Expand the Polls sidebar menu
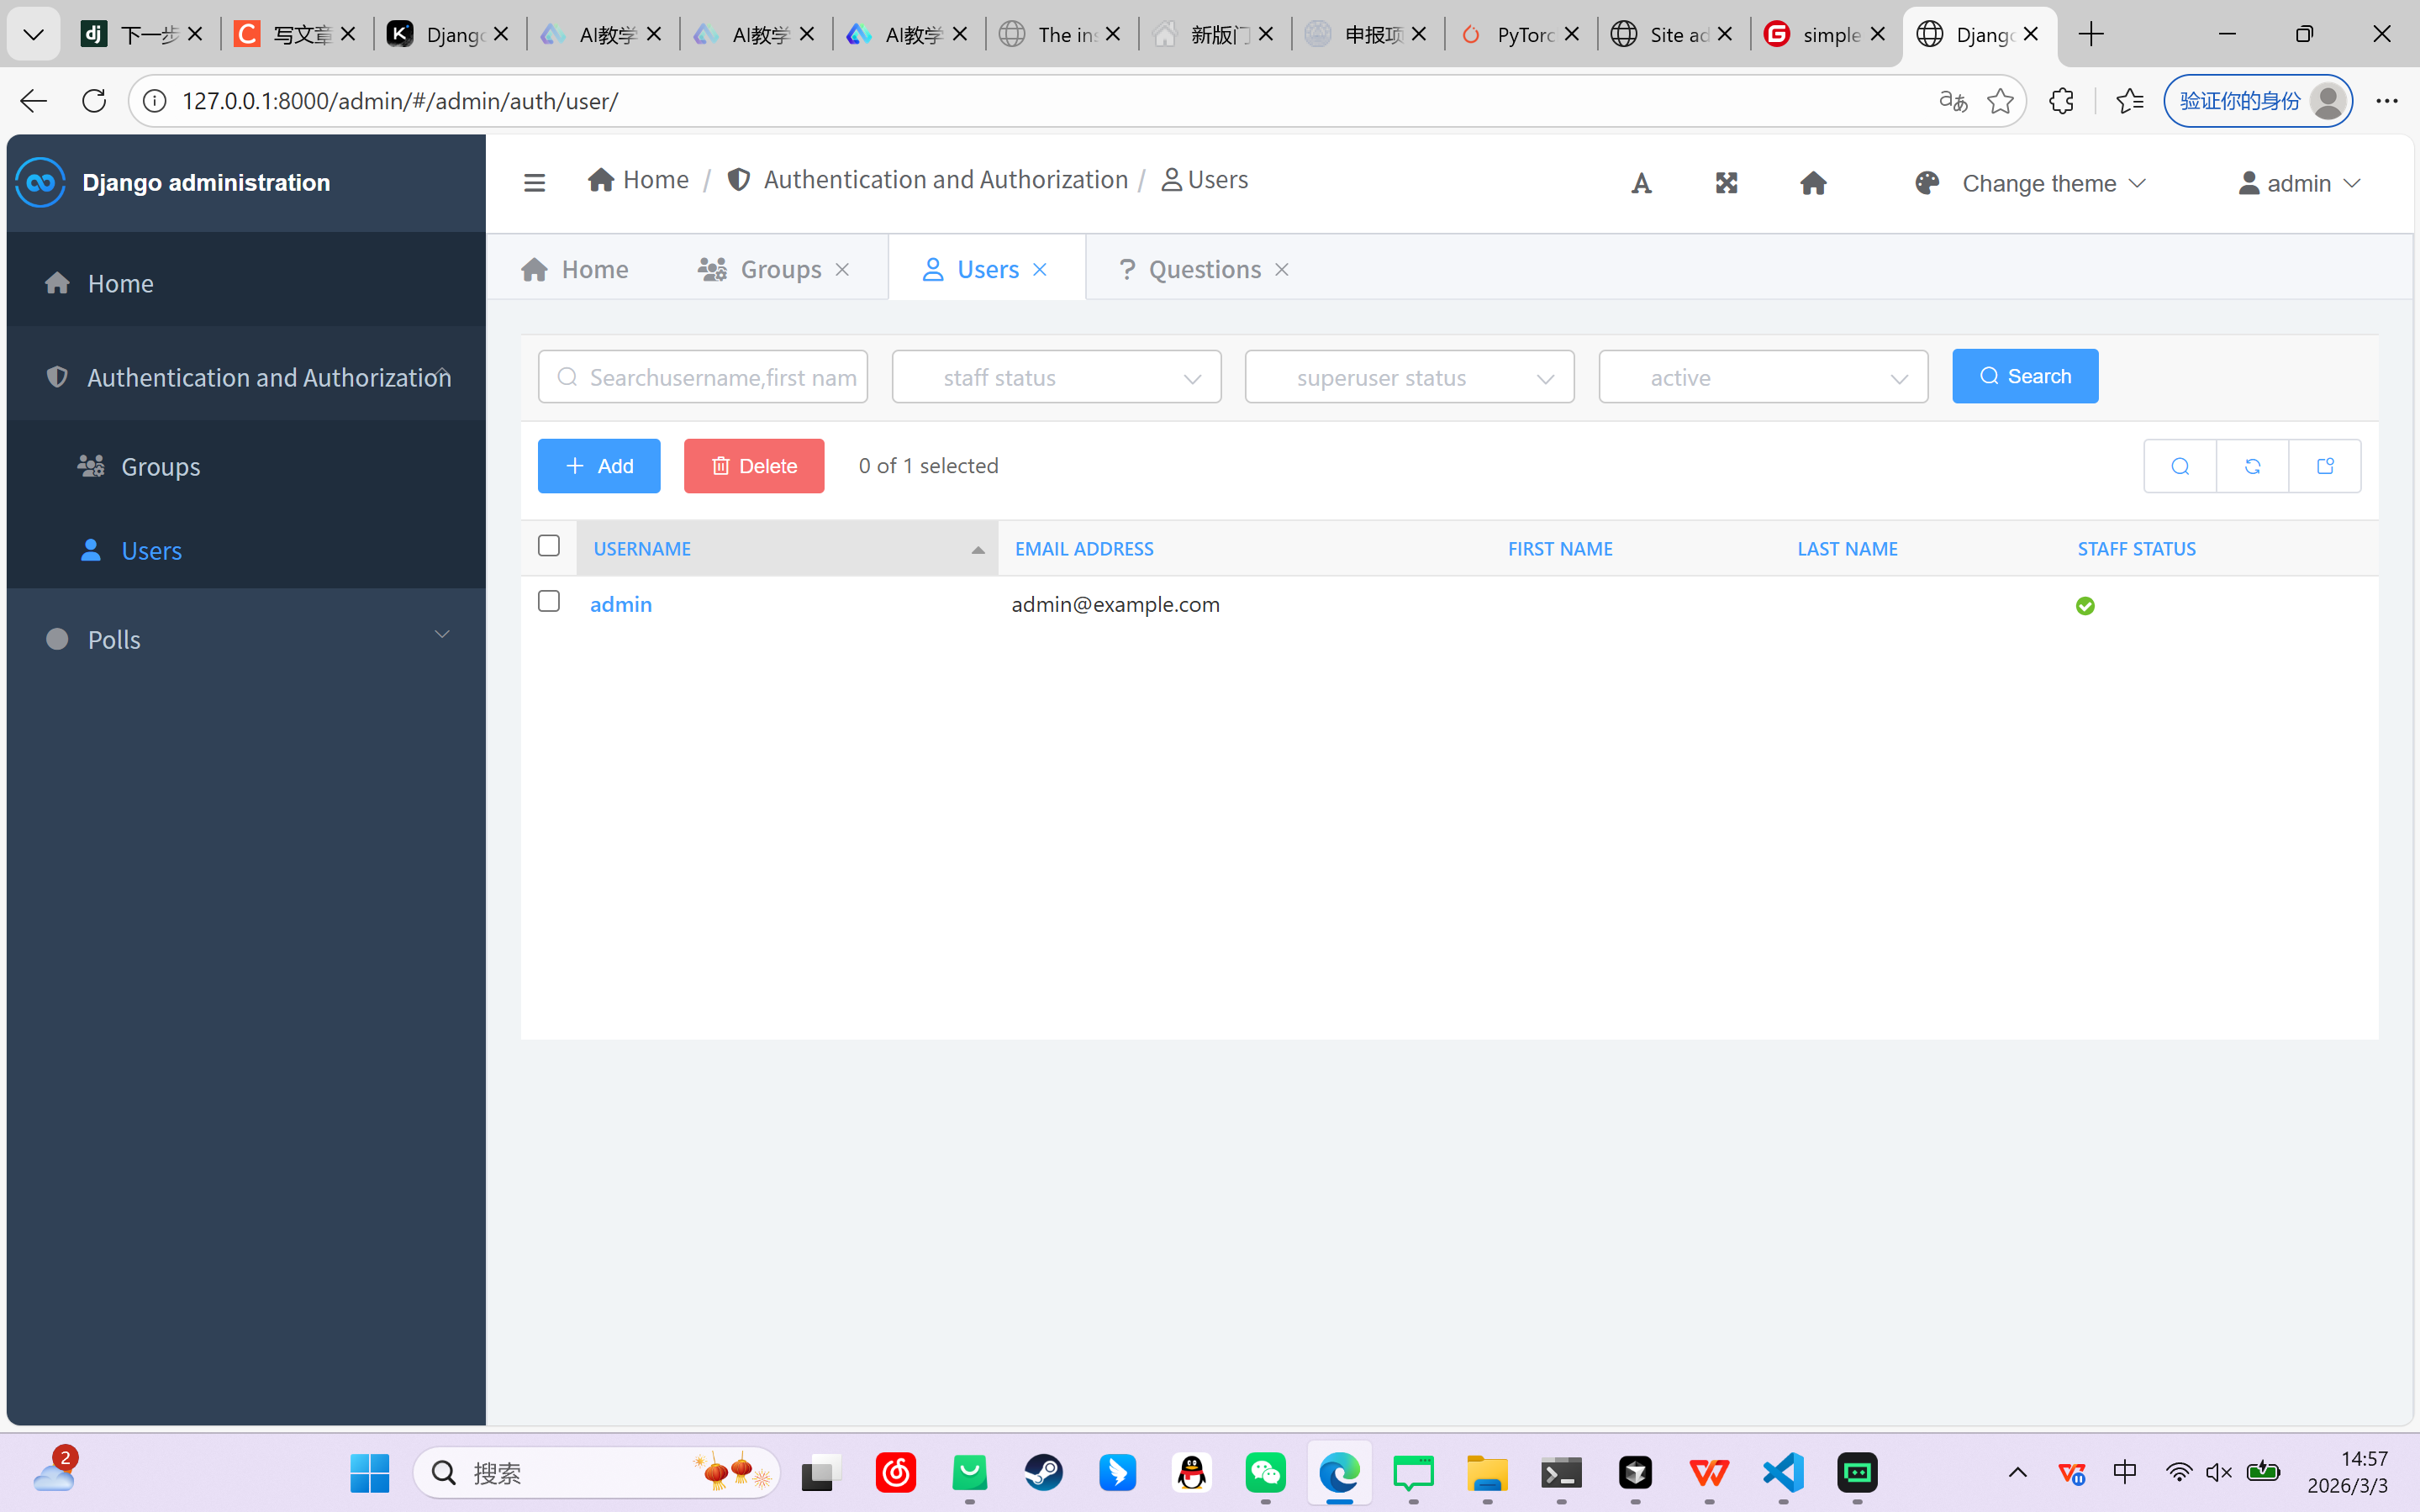 245,639
